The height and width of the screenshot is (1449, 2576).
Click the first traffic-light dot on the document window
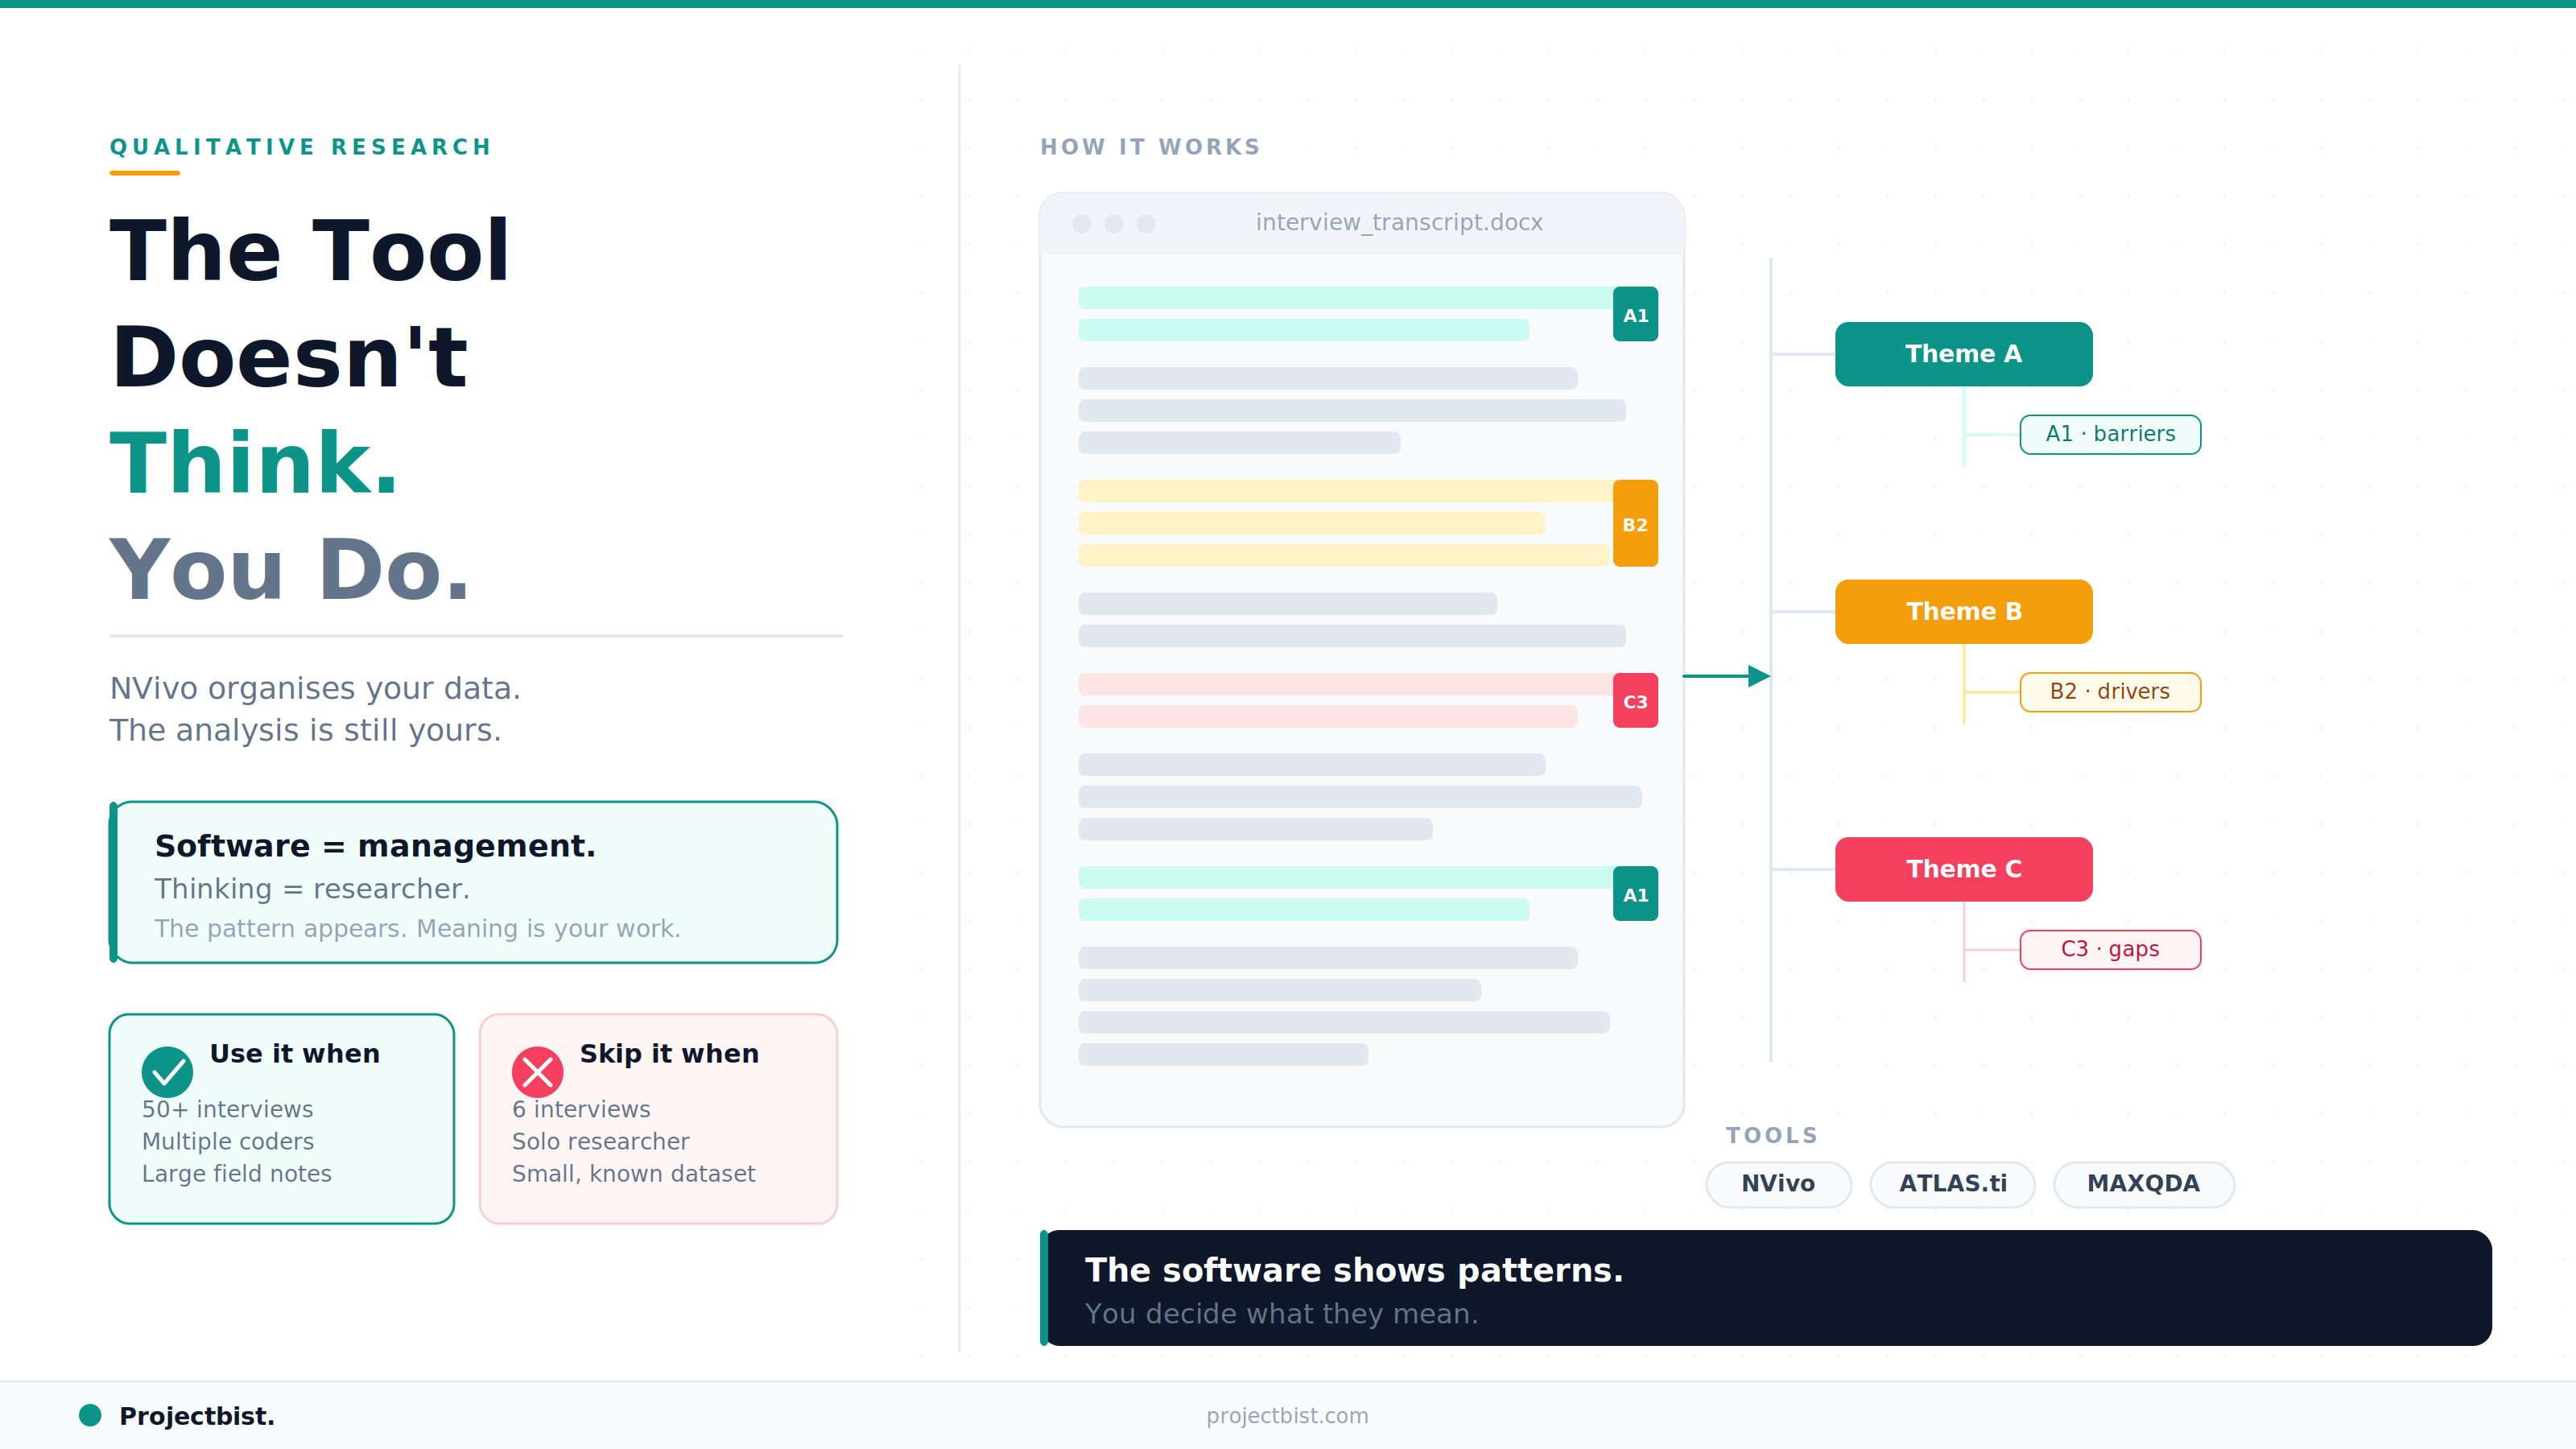click(x=1084, y=224)
